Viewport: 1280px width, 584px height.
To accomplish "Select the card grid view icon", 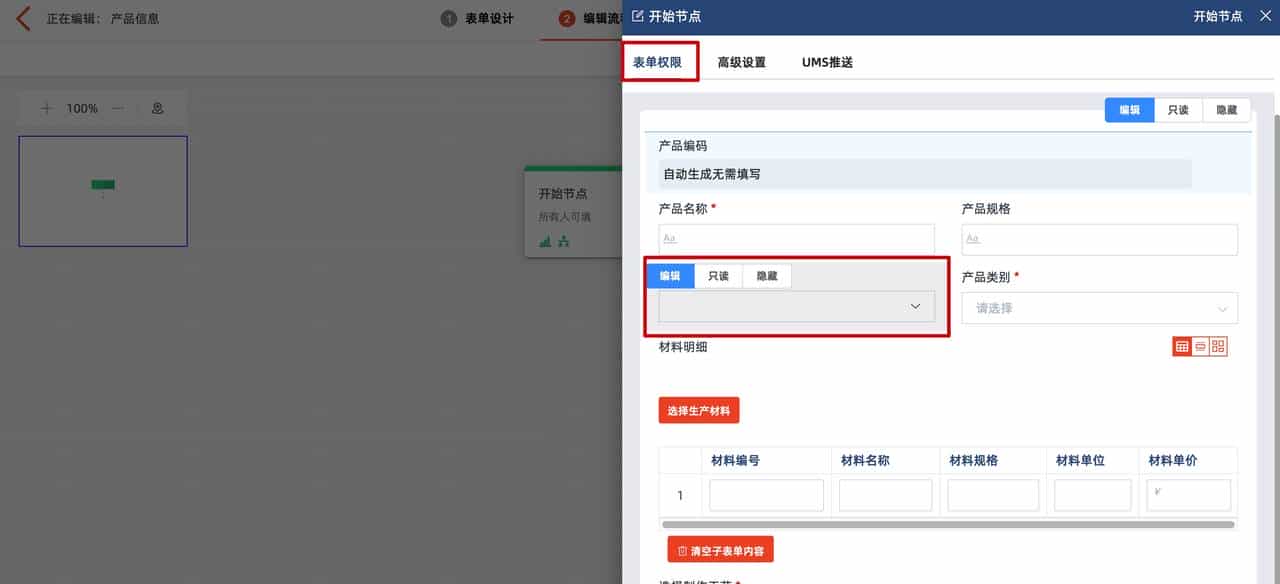I will pyautogui.click(x=1218, y=345).
